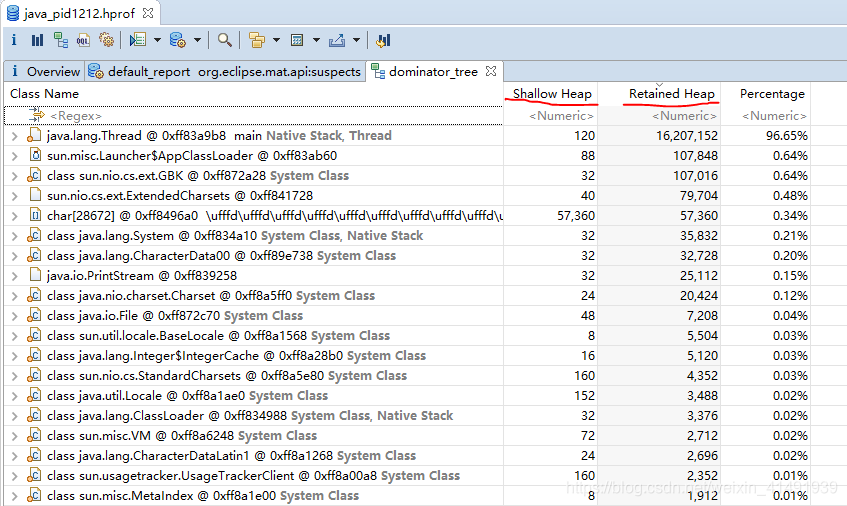Switch to default_report suspects tab
Image resolution: width=847 pixels, height=506 pixels.
point(225,71)
